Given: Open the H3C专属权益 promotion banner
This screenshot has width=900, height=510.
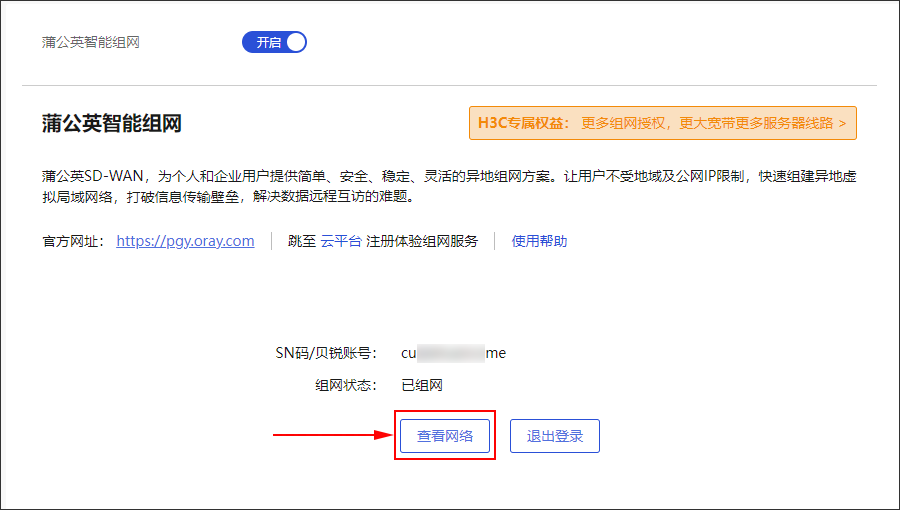Looking at the screenshot, I should click(662, 123).
